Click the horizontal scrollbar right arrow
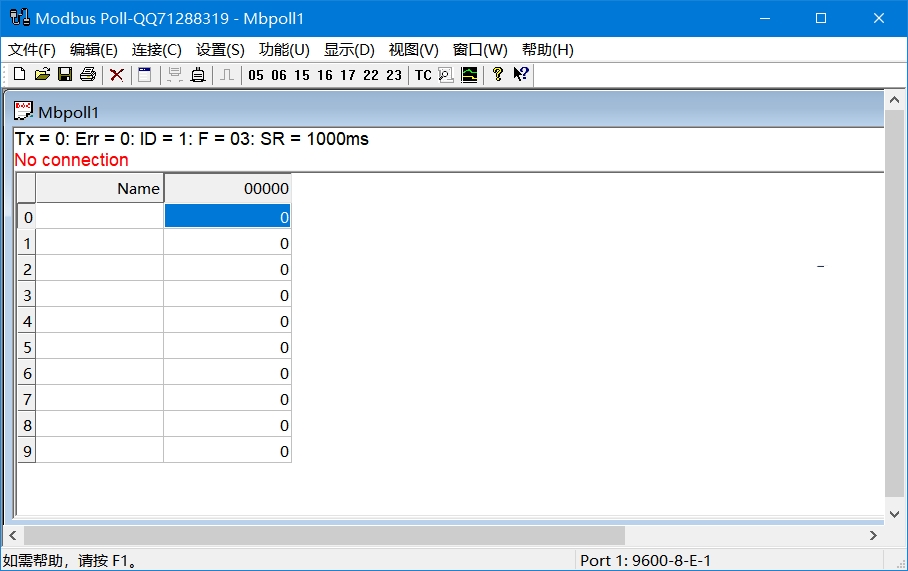This screenshot has width=908, height=571. pos(873,536)
